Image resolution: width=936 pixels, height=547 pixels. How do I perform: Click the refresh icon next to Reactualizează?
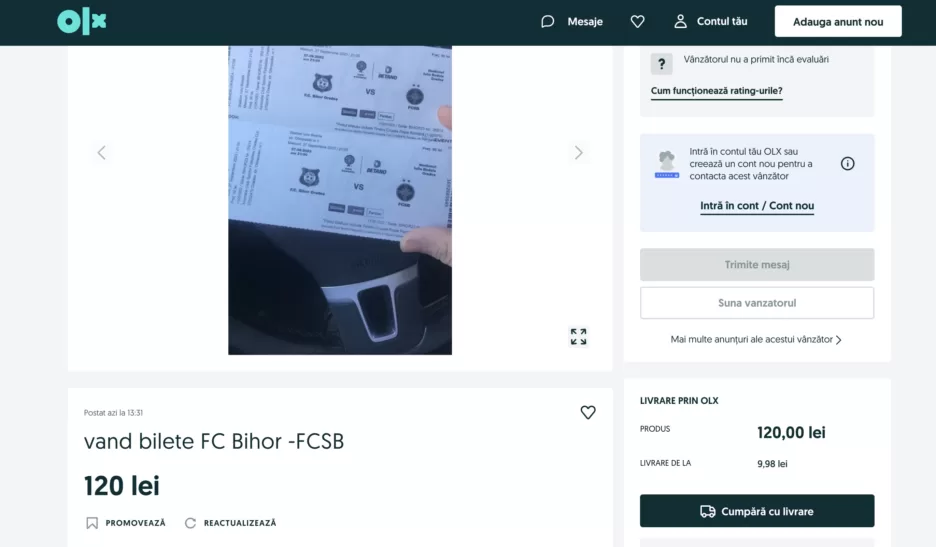190,523
